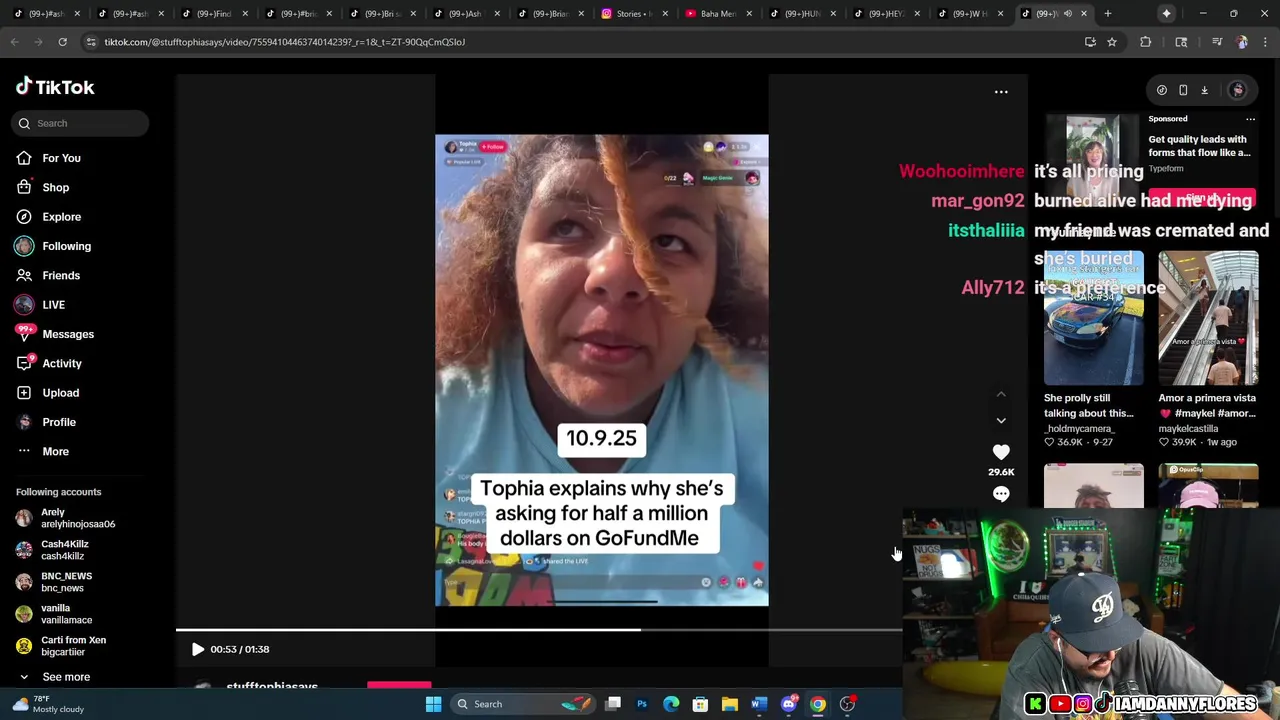This screenshot has height=720, width=1280.
Task: Open the Upload page
Action: 60,393
